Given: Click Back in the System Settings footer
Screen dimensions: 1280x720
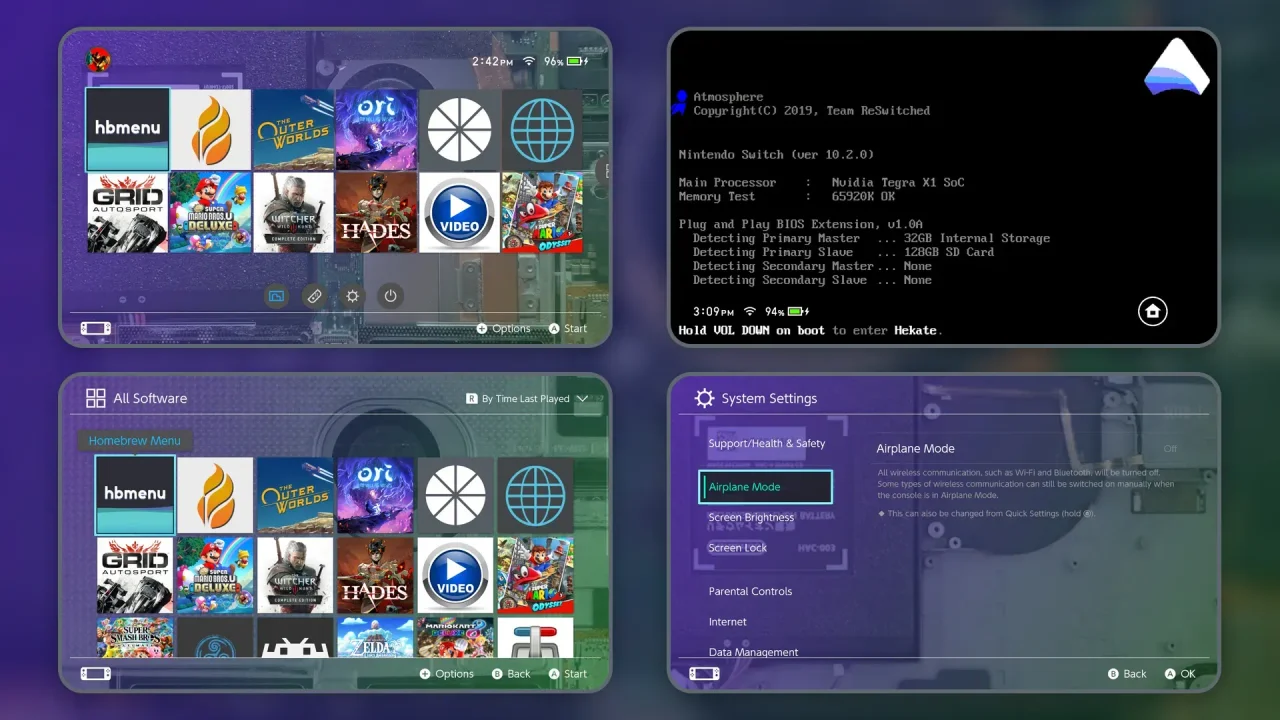Looking at the screenshot, I should click(x=1127, y=674).
